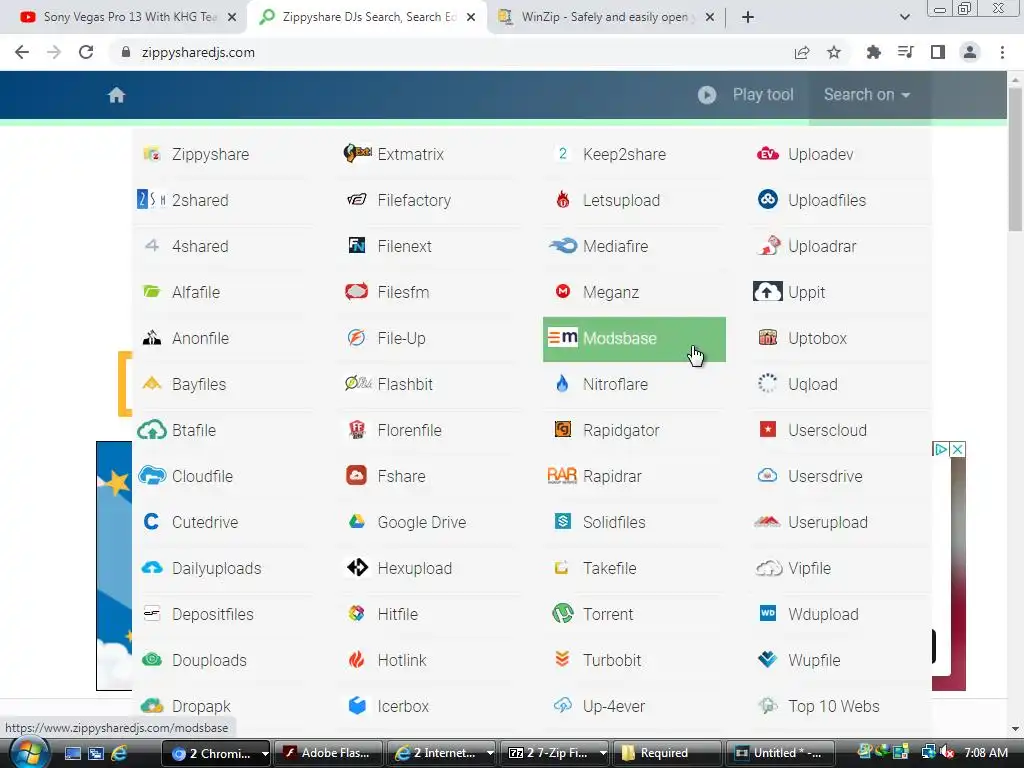
Task: Select Modsbase from the menu
Action: (634, 339)
